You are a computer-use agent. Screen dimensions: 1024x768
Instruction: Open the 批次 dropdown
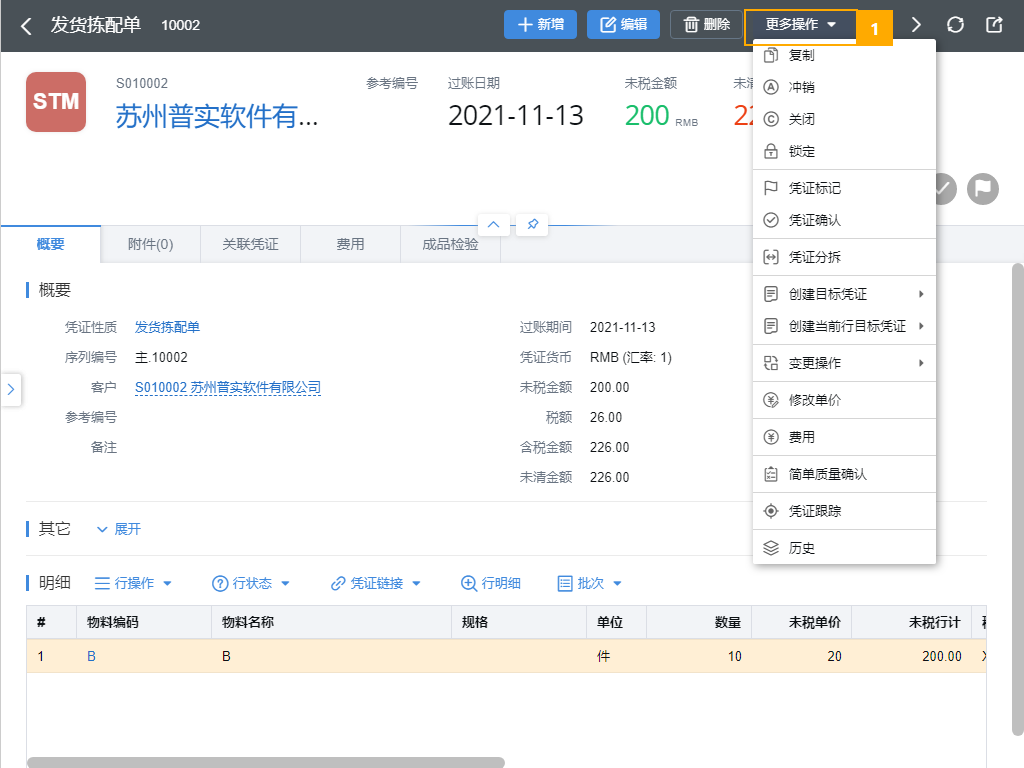(590, 583)
